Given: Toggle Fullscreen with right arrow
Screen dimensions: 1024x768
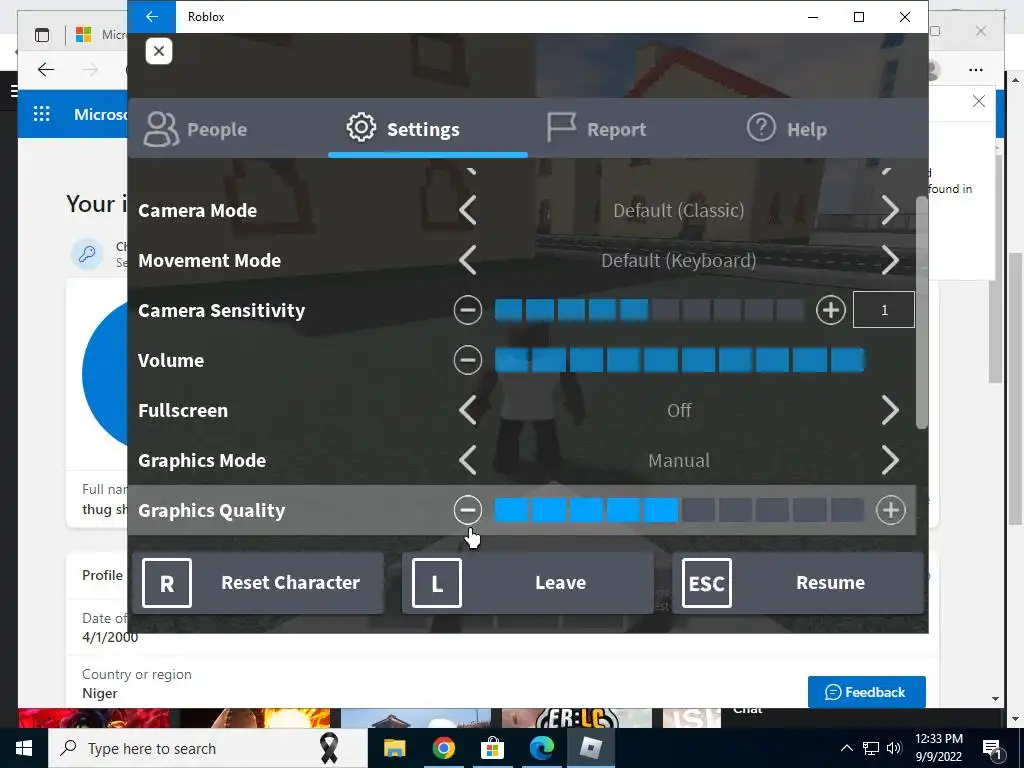Looking at the screenshot, I should pyautogui.click(x=890, y=410).
